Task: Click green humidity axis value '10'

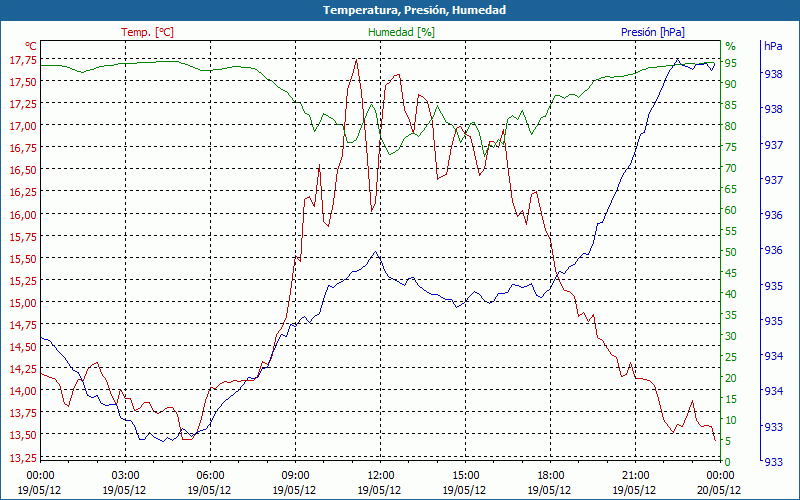Action: click(731, 420)
